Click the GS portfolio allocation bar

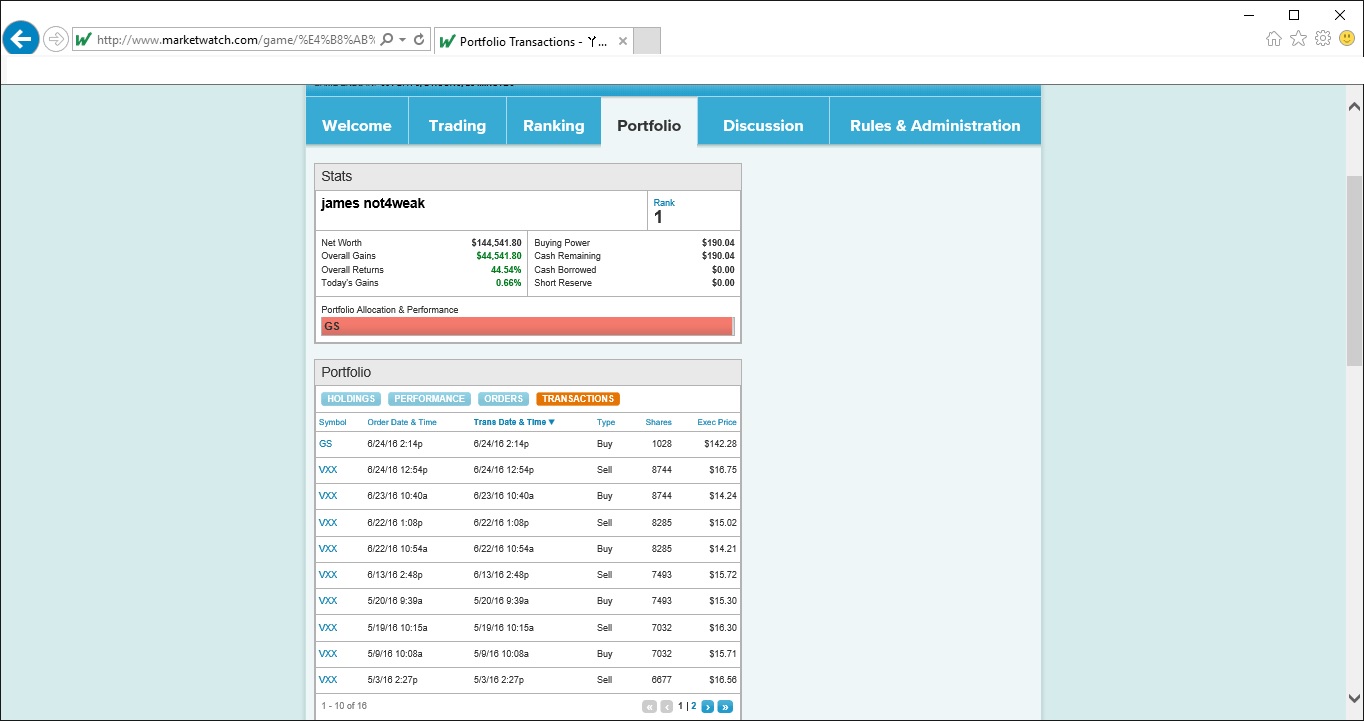coord(527,327)
